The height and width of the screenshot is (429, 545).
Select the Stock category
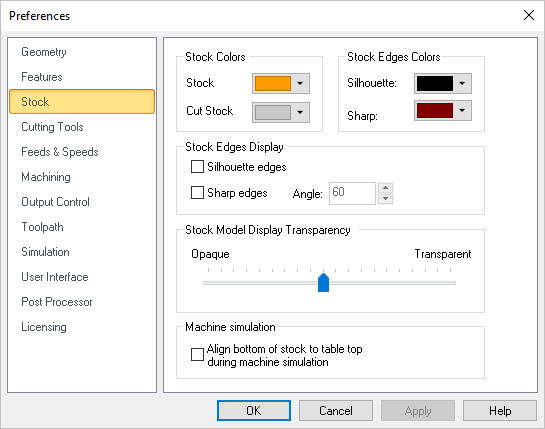tap(82, 102)
